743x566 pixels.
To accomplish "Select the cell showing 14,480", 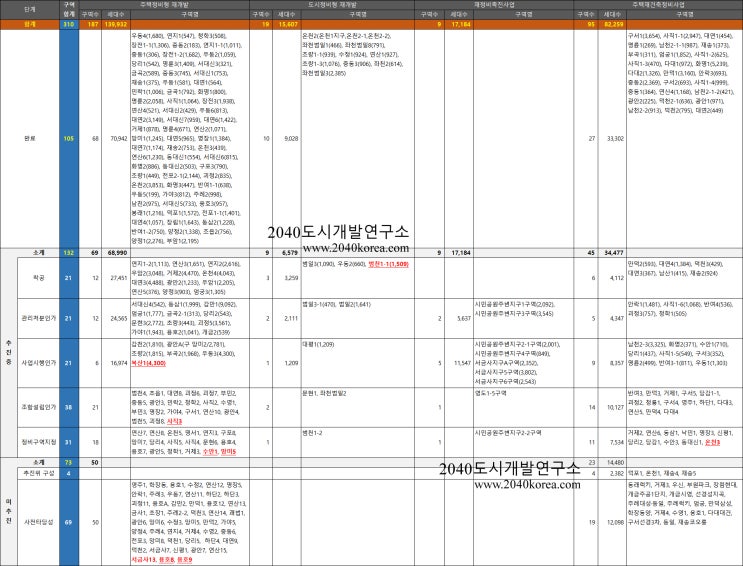I will (x=612, y=462).
